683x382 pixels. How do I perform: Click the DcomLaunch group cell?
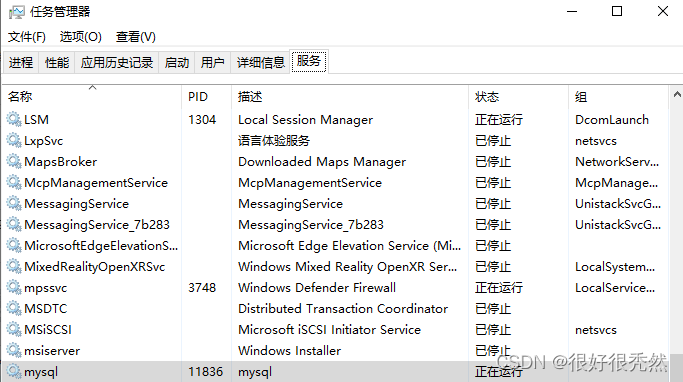pos(612,120)
